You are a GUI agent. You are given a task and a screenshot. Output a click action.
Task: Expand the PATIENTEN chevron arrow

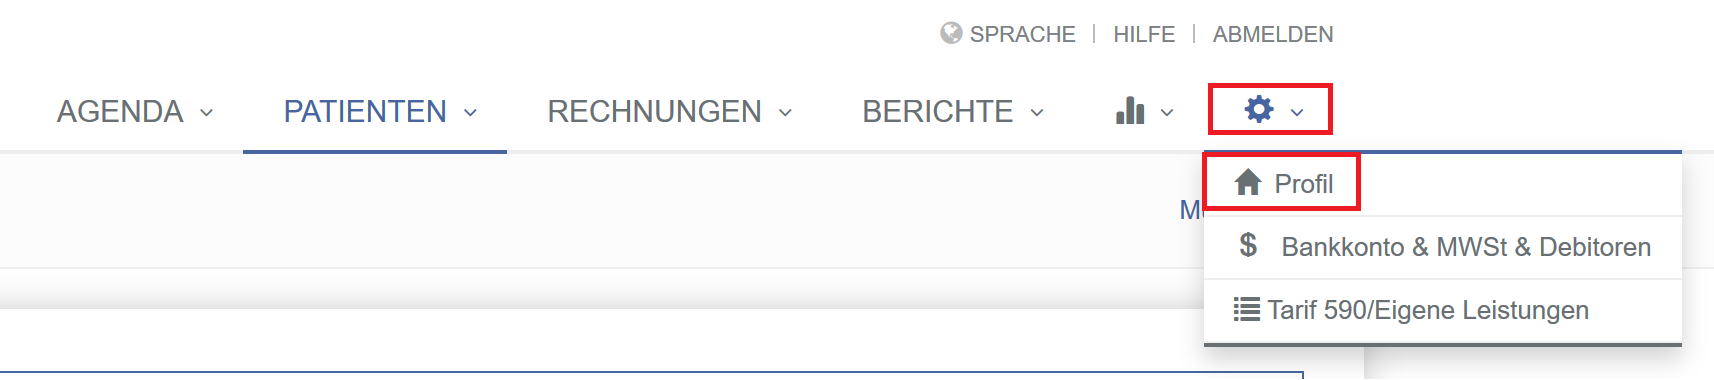click(470, 113)
